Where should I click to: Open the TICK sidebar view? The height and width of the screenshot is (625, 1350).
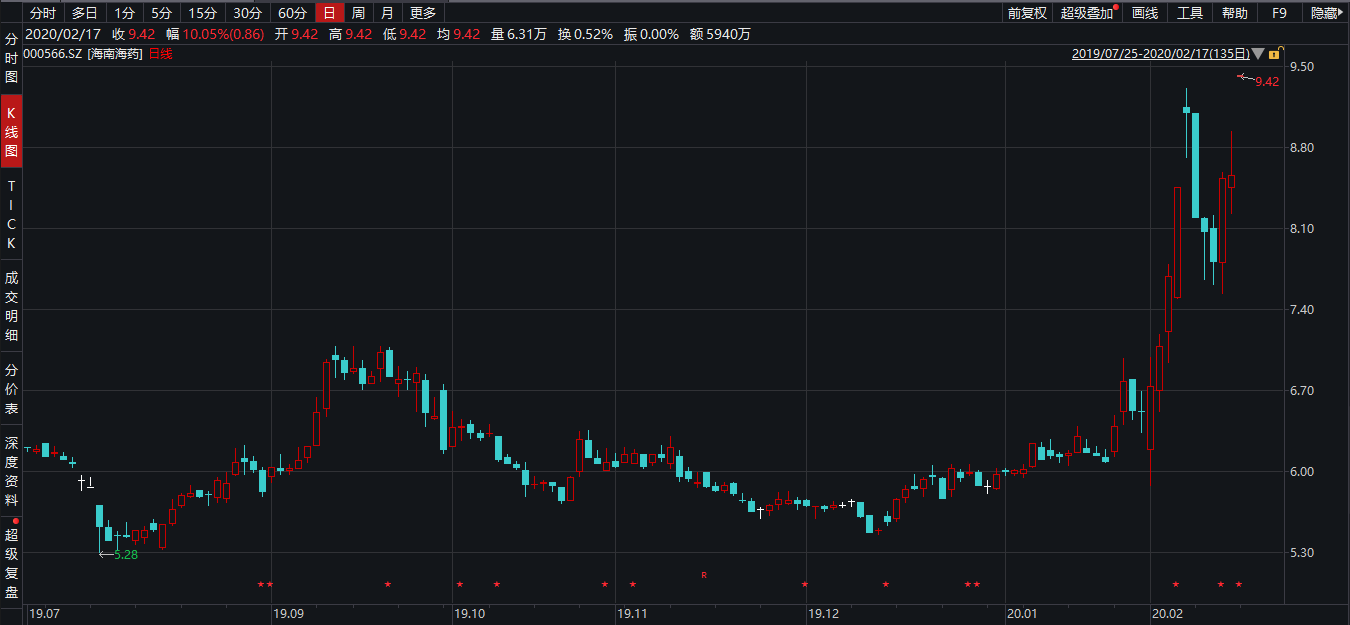click(x=12, y=215)
